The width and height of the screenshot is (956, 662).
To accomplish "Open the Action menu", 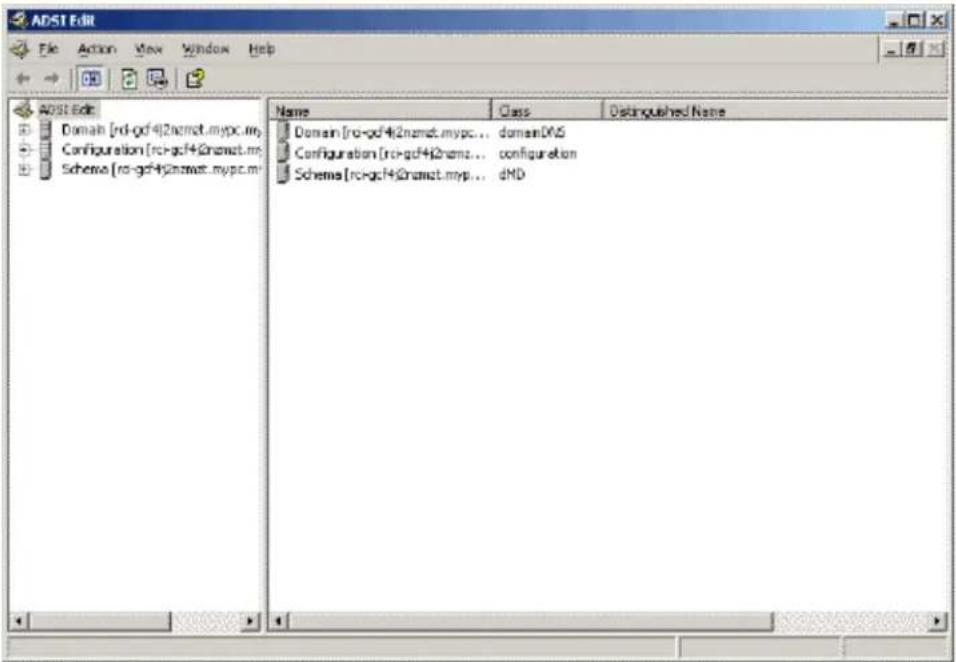I will tap(96, 49).
